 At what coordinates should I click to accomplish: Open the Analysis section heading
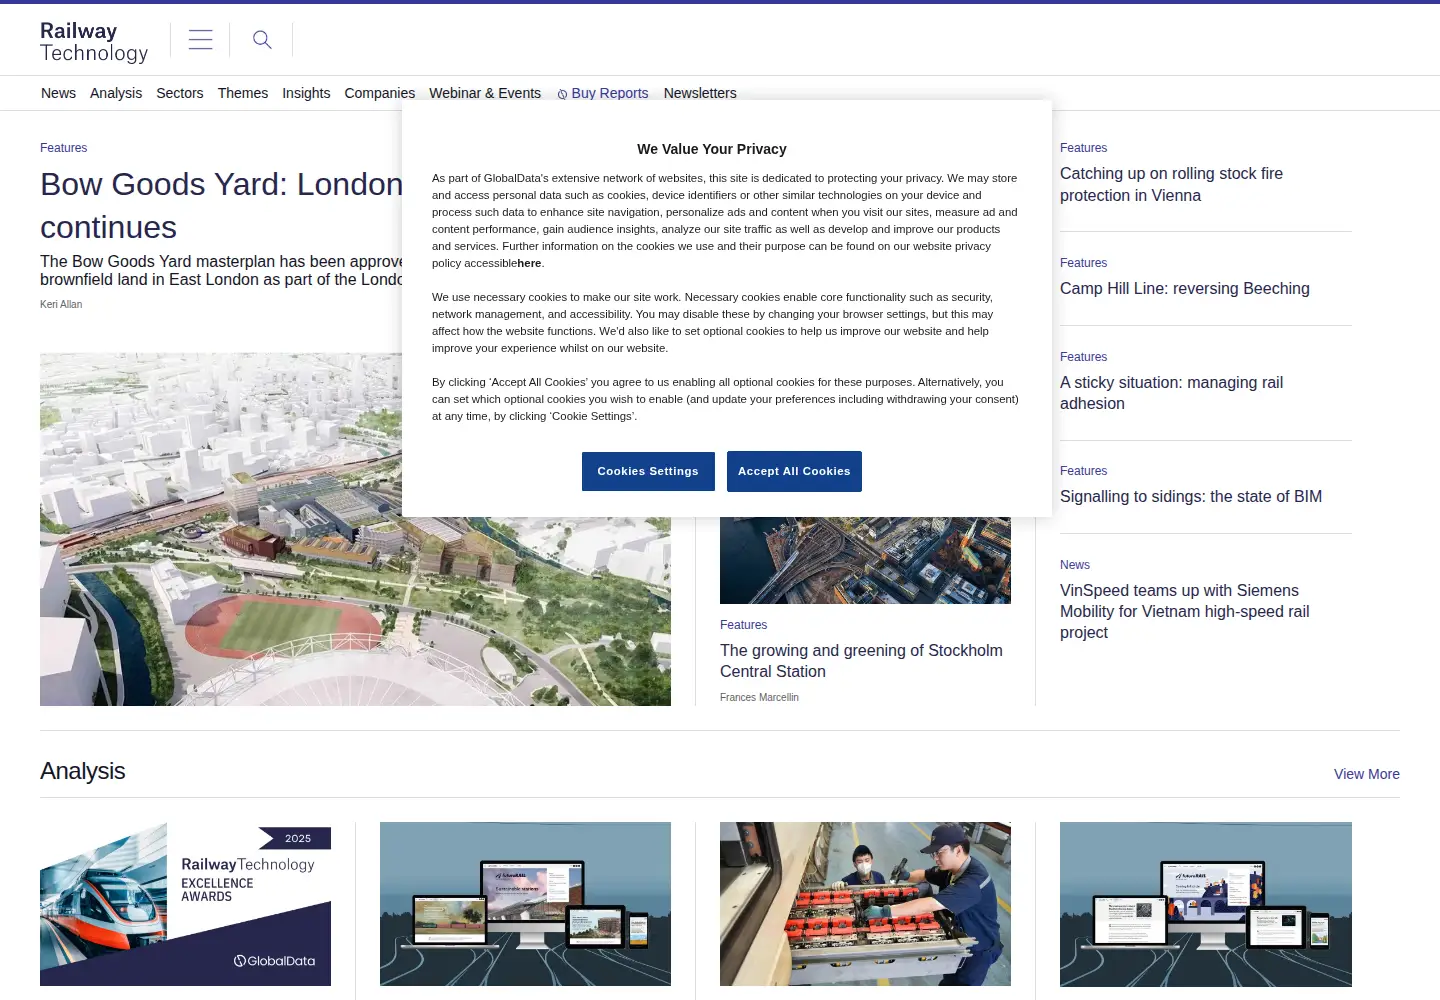point(83,771)
